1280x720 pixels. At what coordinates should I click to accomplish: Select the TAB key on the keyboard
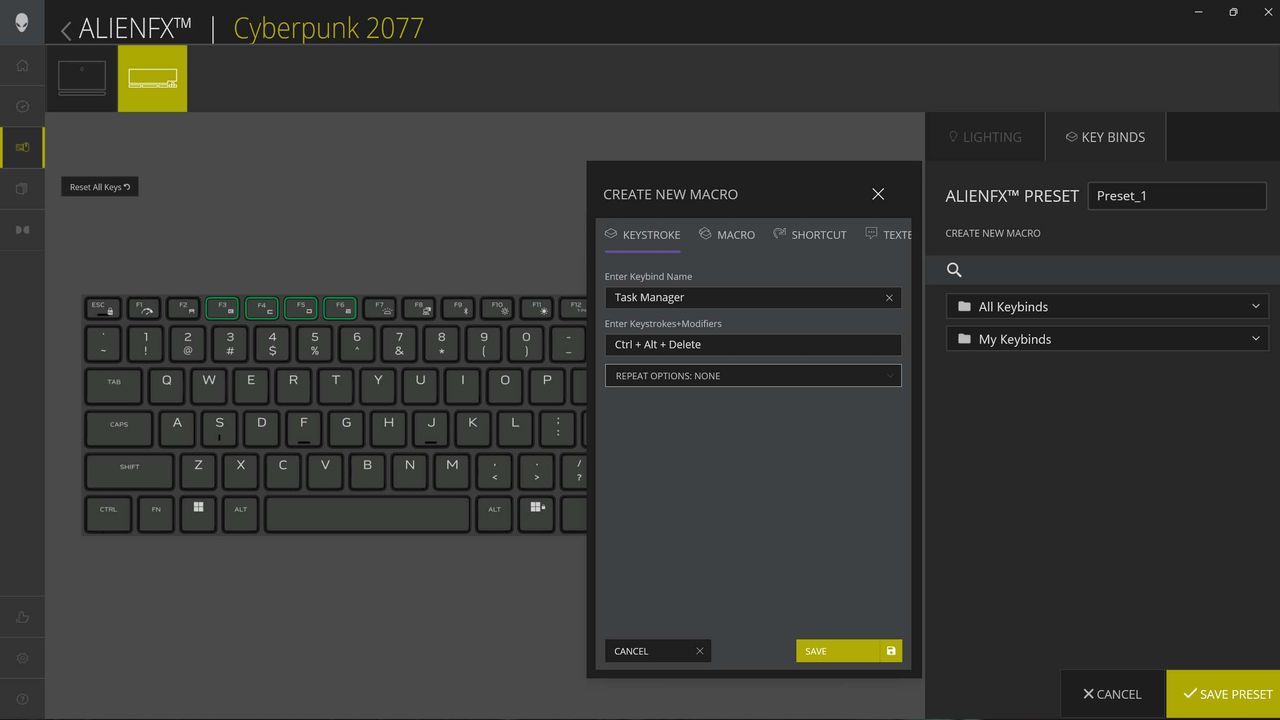114,385
